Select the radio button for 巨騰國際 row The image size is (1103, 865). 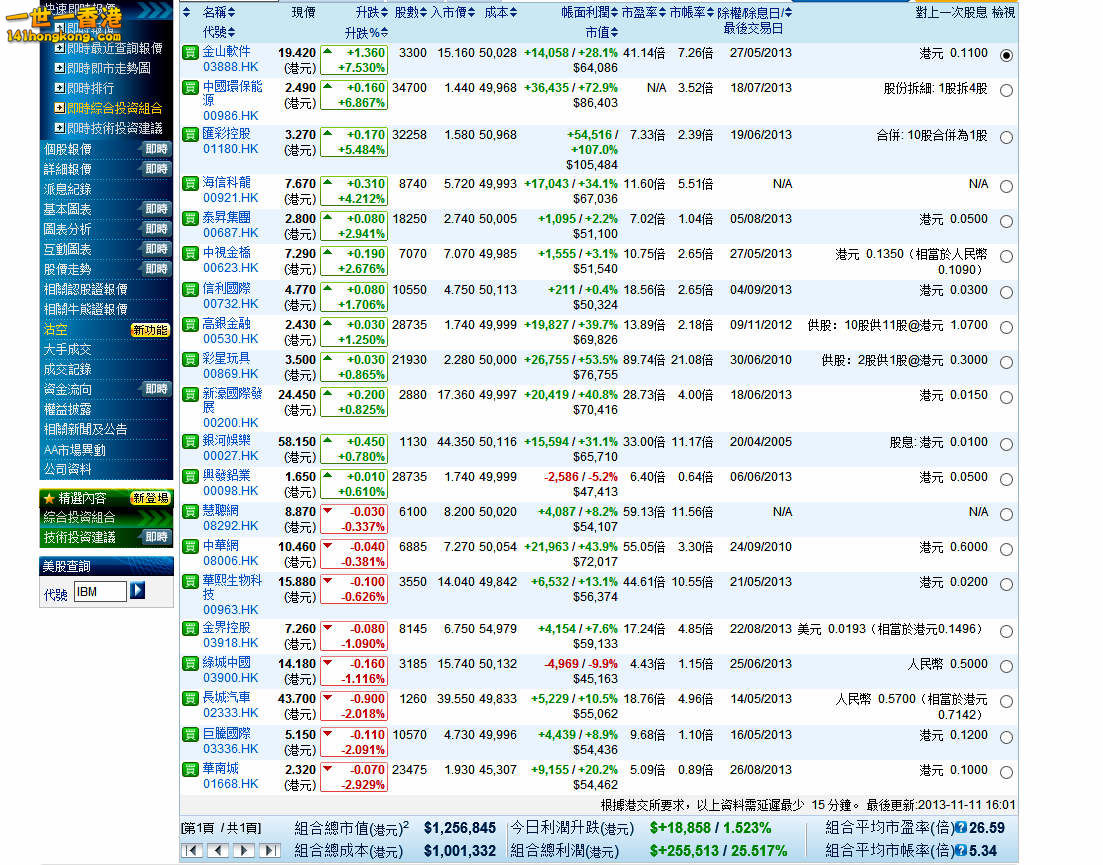click(x=1007, y=738)
